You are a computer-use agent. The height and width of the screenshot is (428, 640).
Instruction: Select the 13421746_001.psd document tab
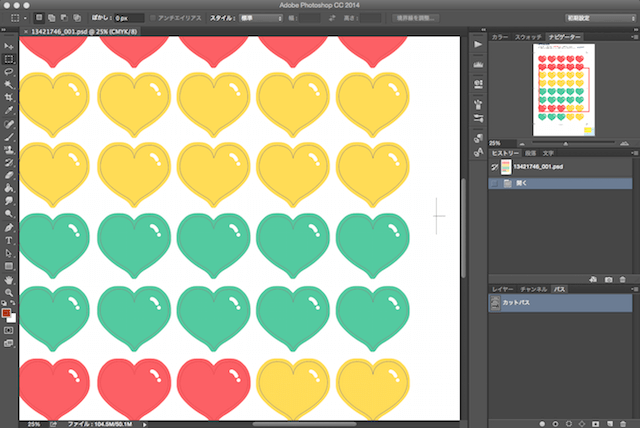coord(84,31)
